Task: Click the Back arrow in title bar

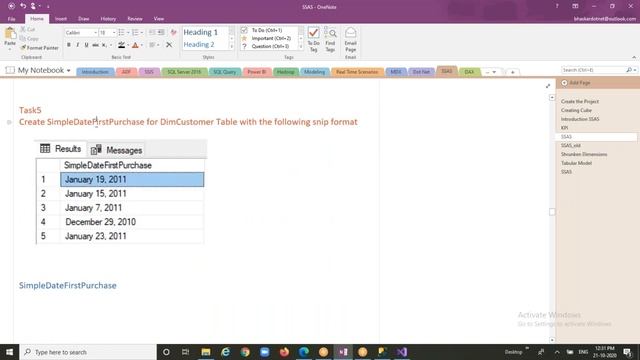Action: tap(11, 6)
